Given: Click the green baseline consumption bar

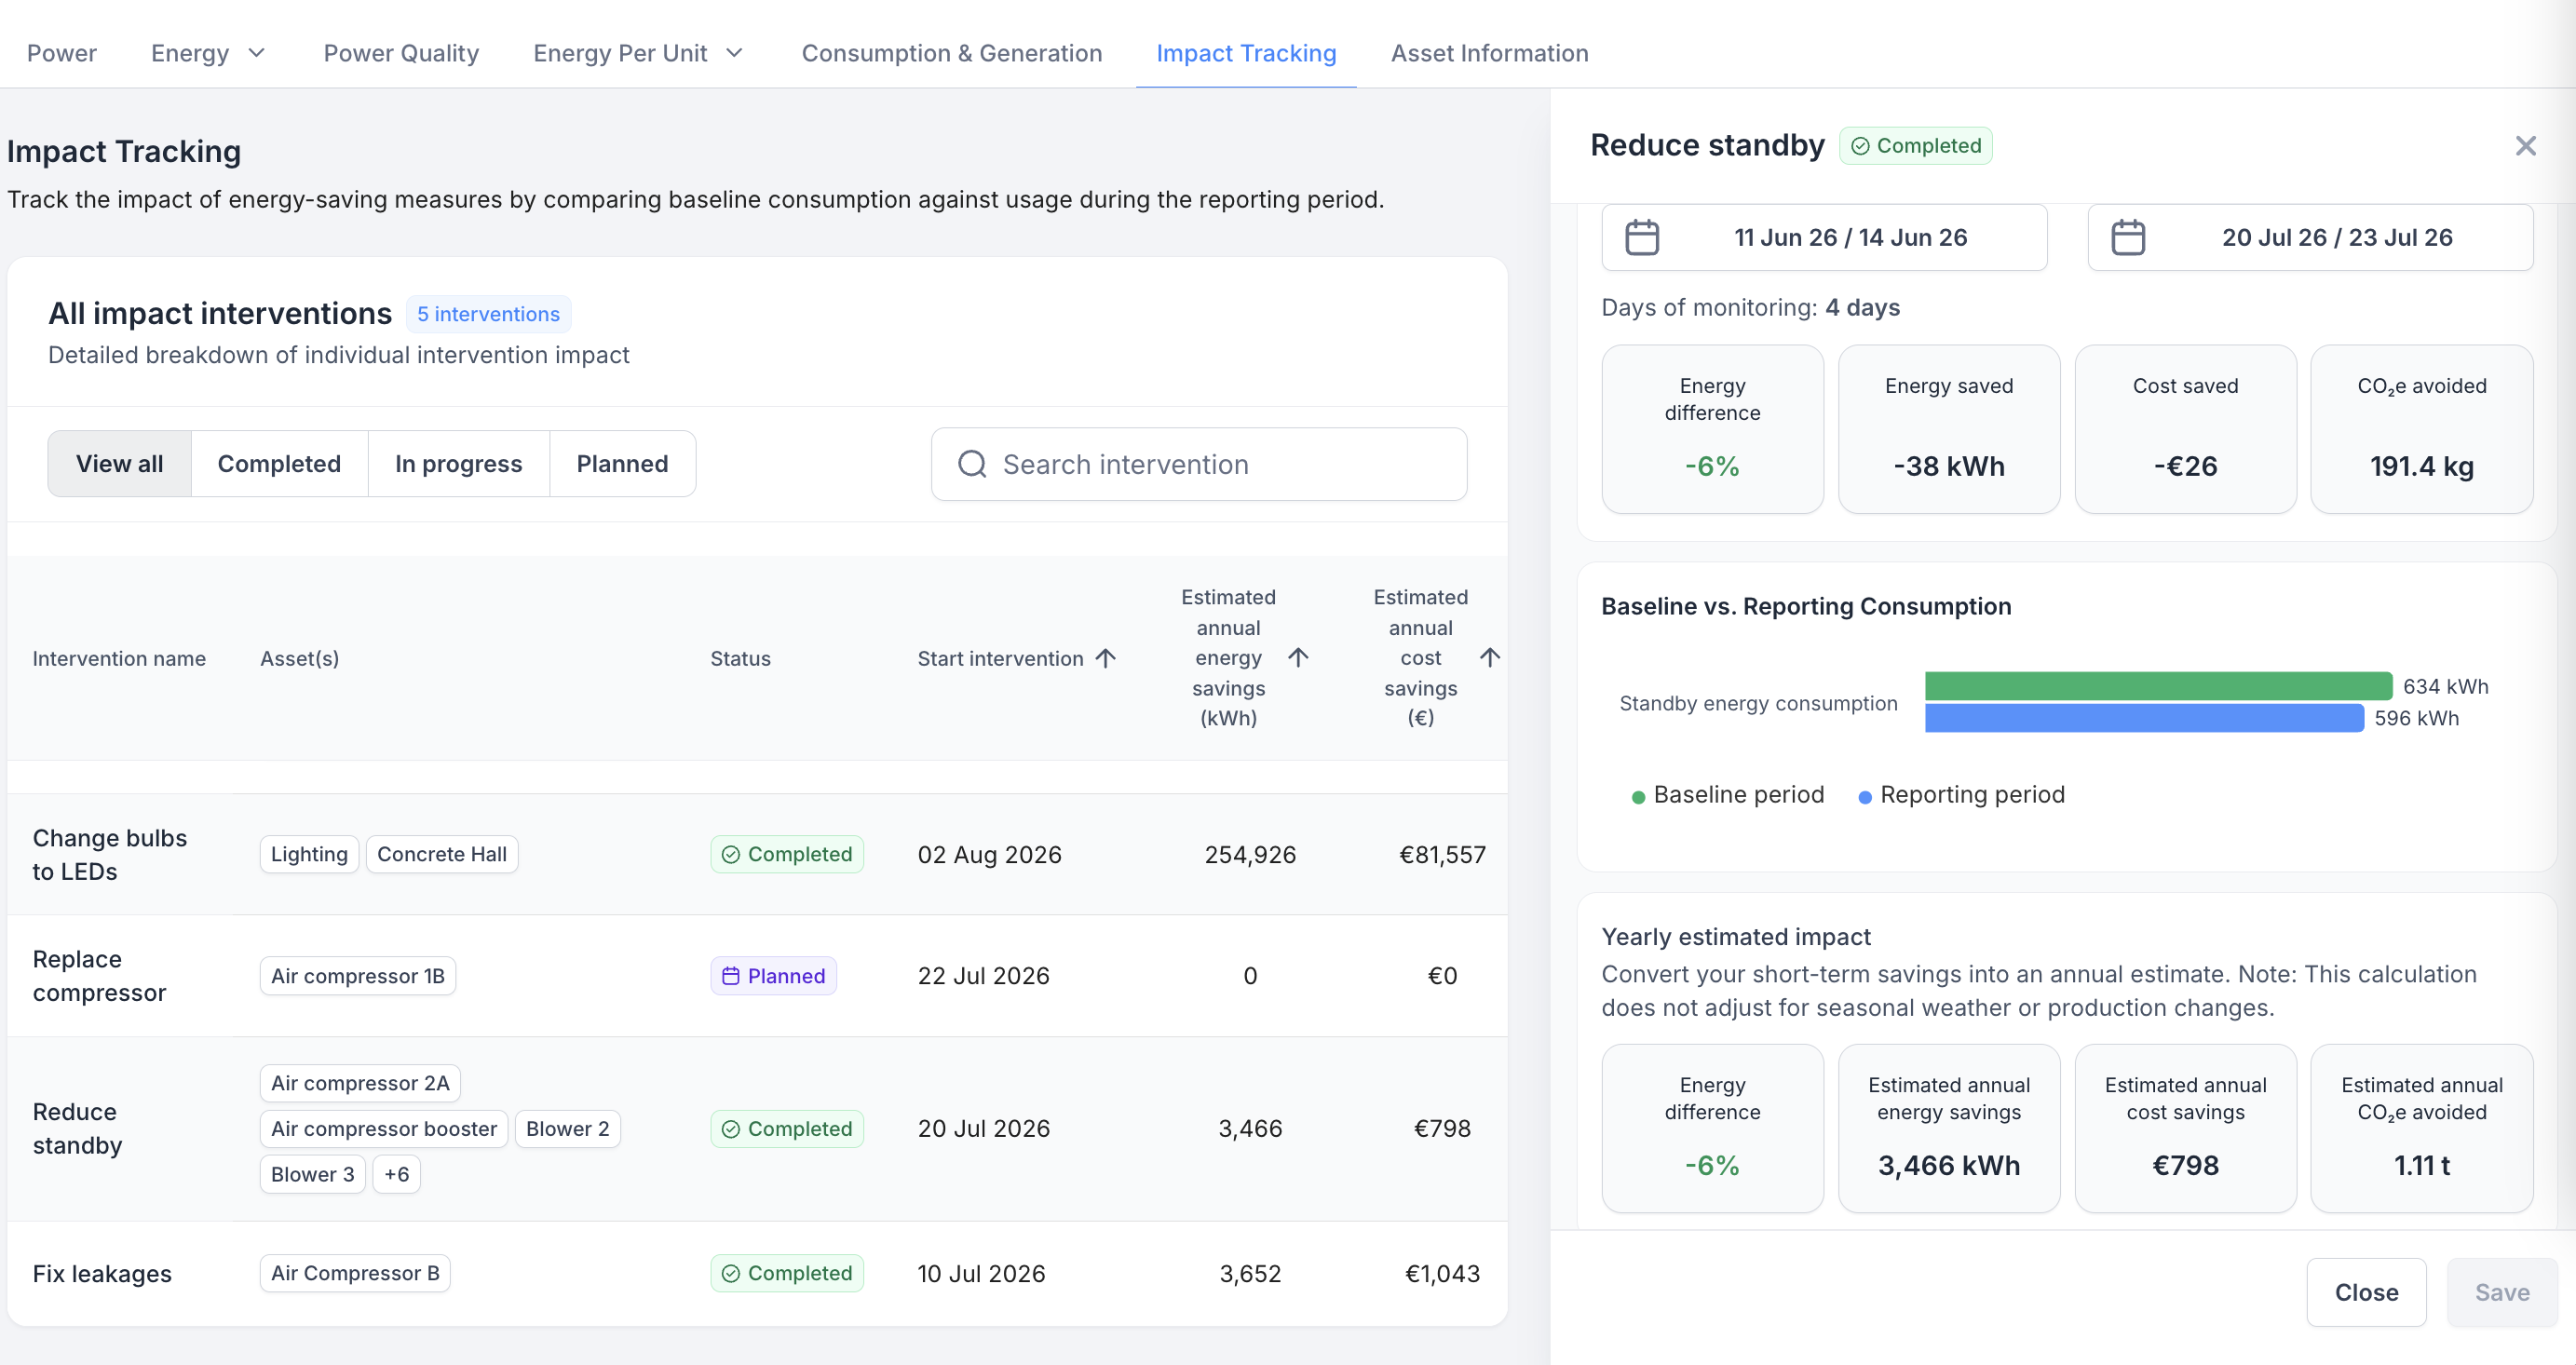Looking at the screenshot, I should 2158,686.
